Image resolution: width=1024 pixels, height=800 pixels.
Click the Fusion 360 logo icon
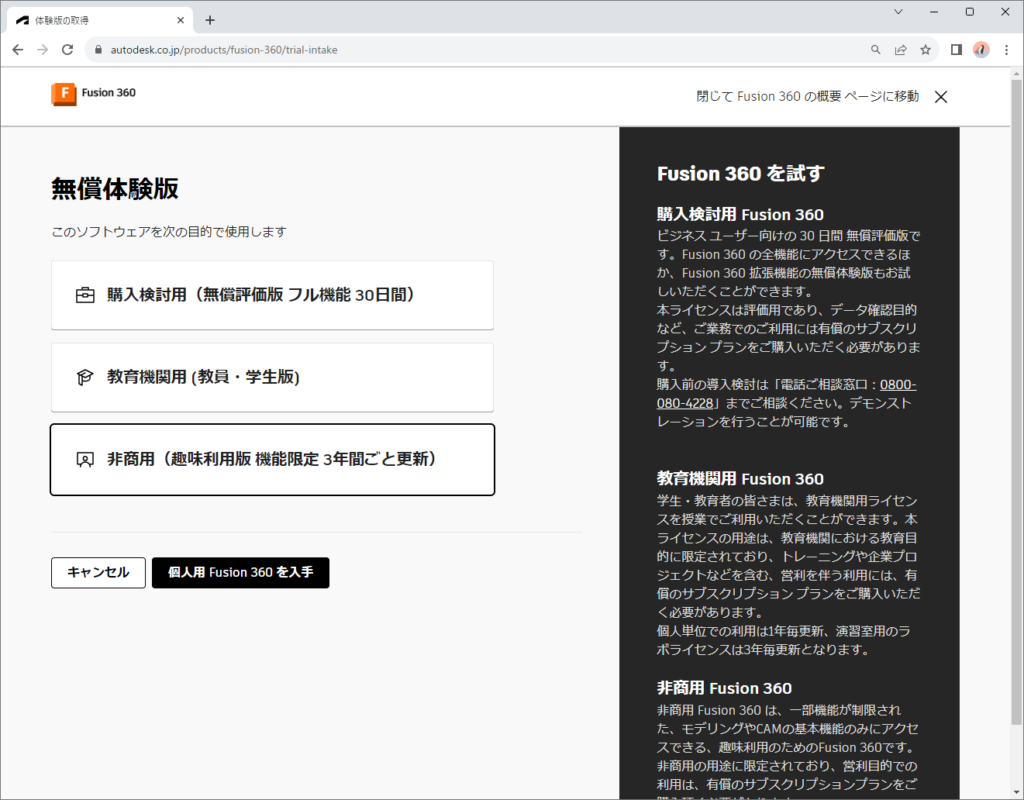click(64, 94)
